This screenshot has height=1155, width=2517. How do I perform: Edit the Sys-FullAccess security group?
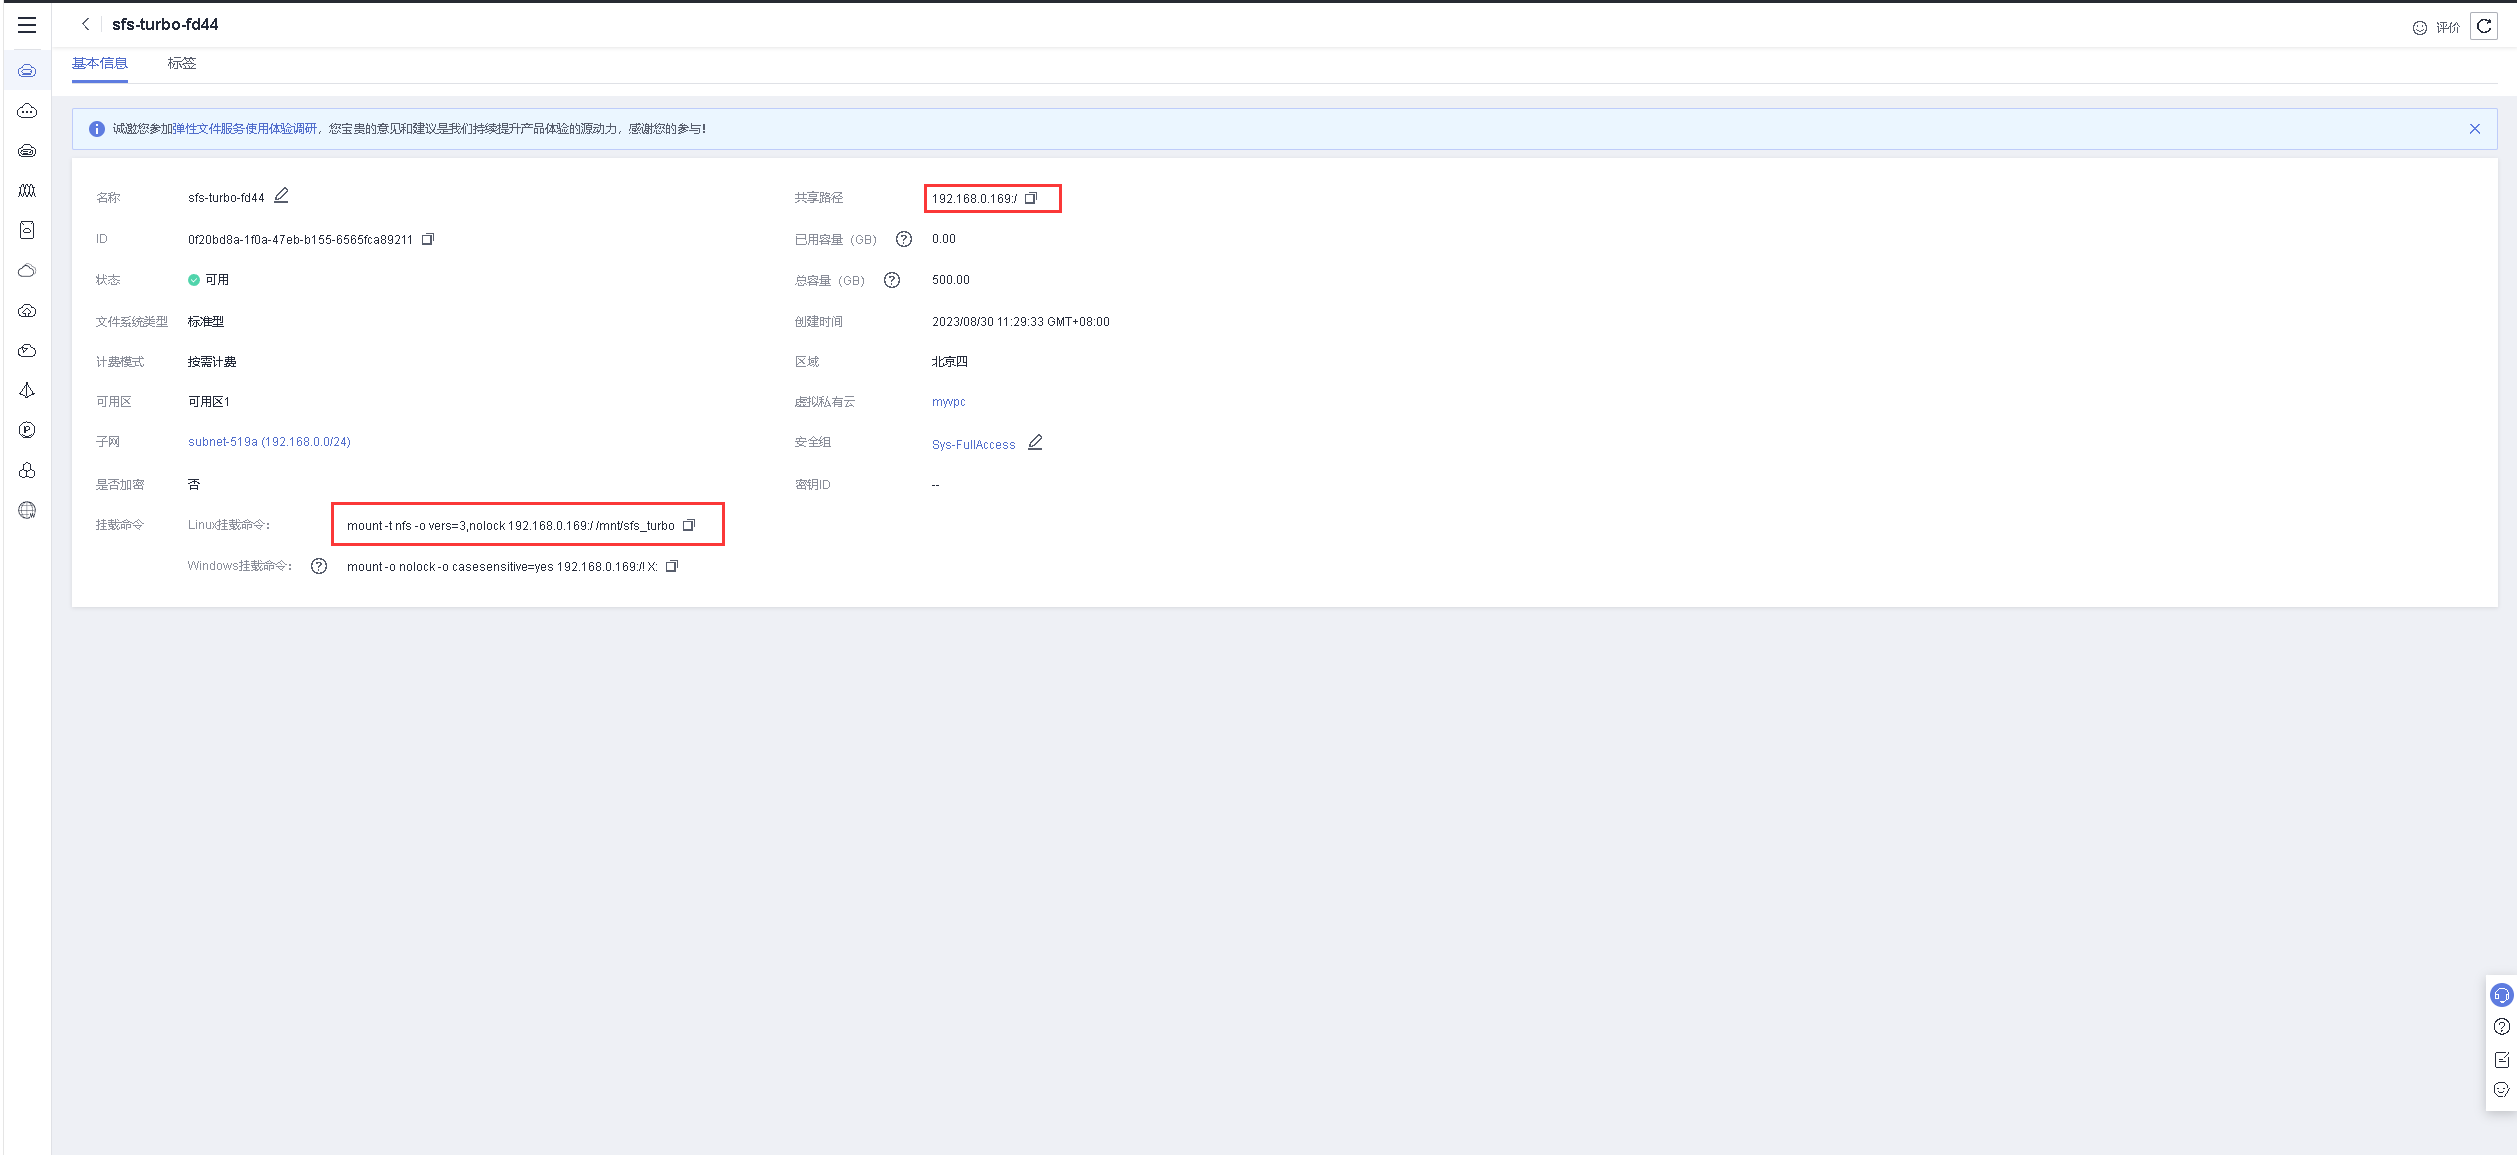(1035, 442)
